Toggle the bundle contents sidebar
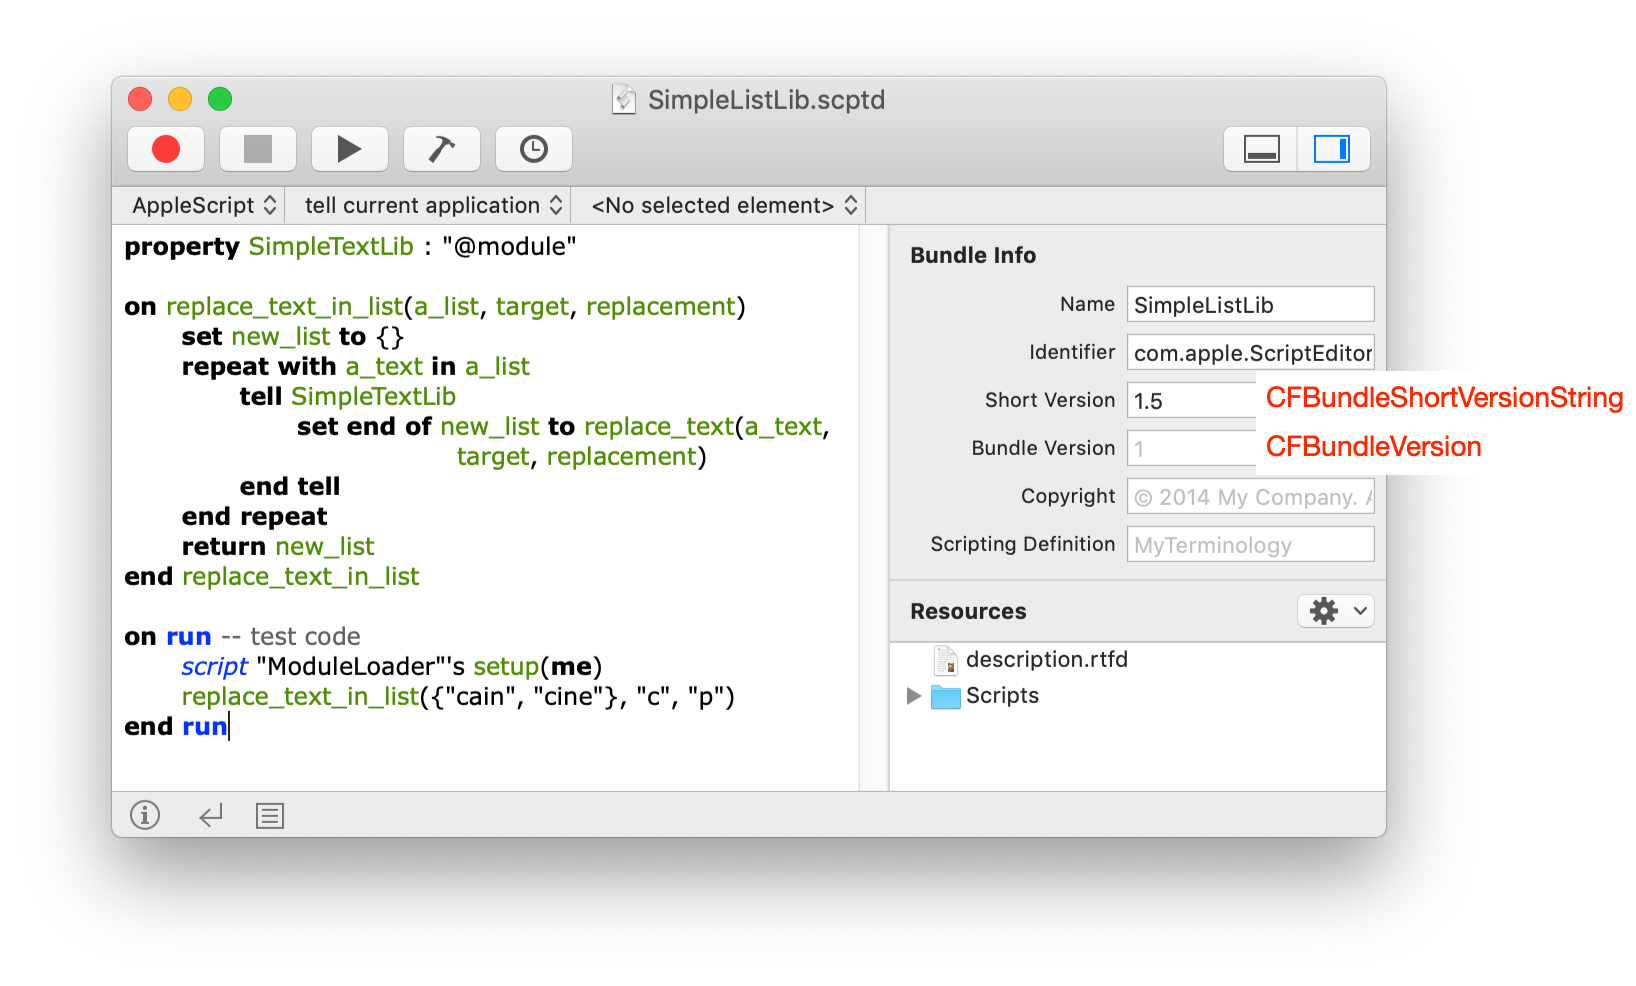Image resolution: width=1636 pixels, height=986 pixels. 1332,149
